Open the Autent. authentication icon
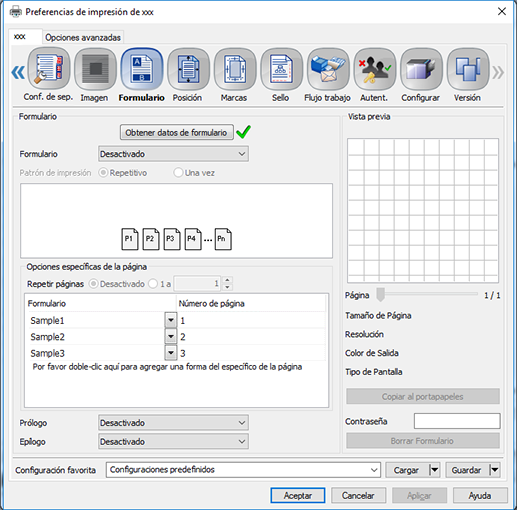The image size is (517, 510). click(375, 69)
